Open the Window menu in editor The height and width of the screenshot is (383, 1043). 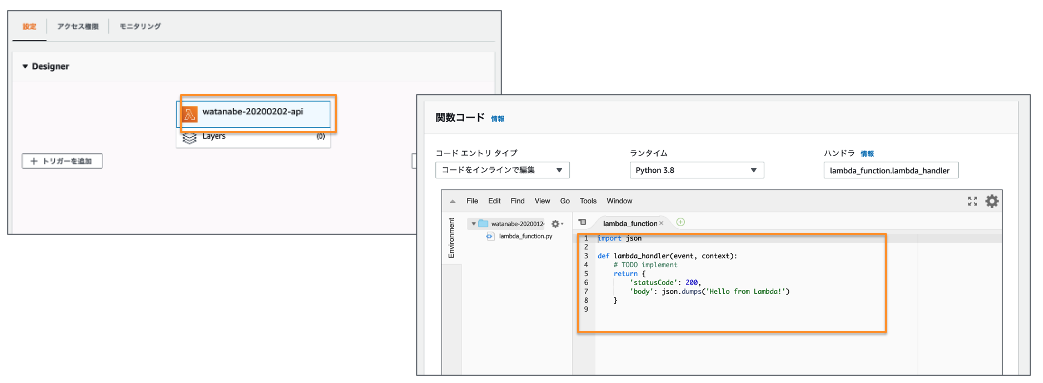(x=619, y=201)
